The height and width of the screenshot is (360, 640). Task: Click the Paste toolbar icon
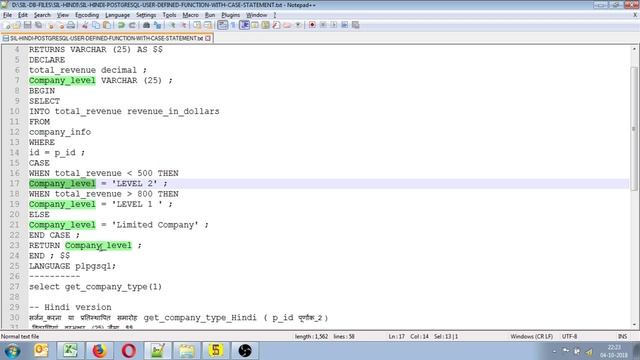pos(107,25)
